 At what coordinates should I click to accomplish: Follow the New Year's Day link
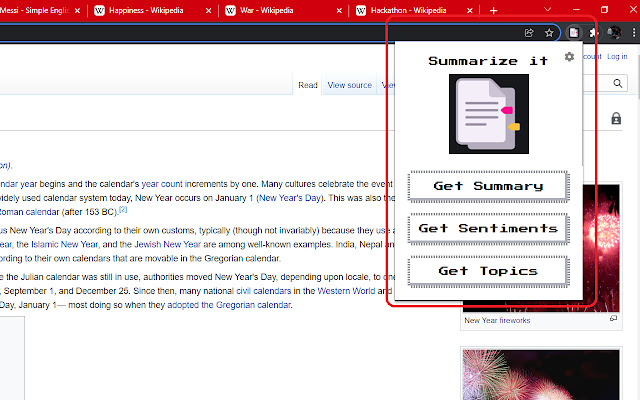point(290,198)
